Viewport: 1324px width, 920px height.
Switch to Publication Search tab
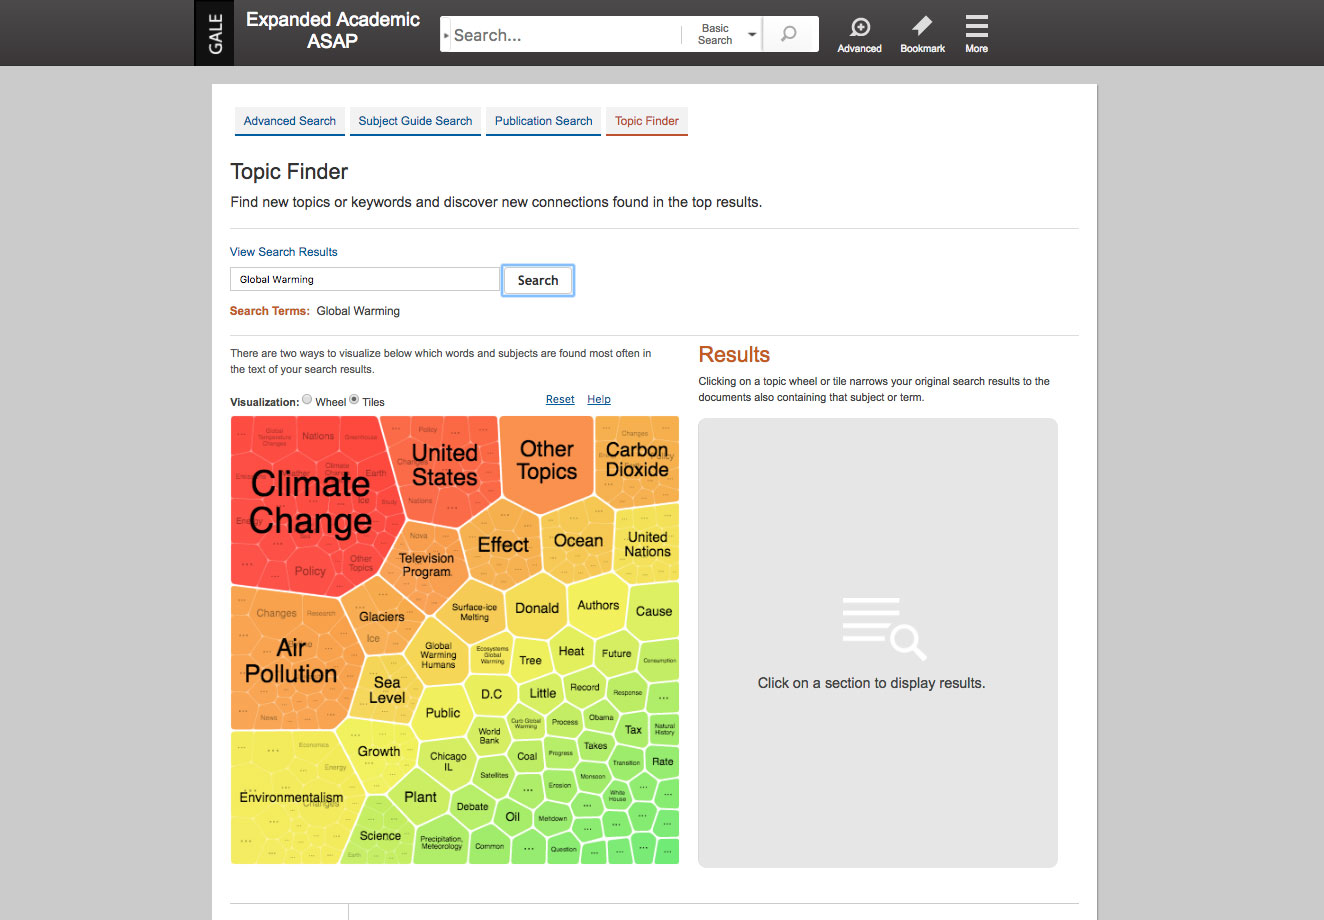coord(543,121)
